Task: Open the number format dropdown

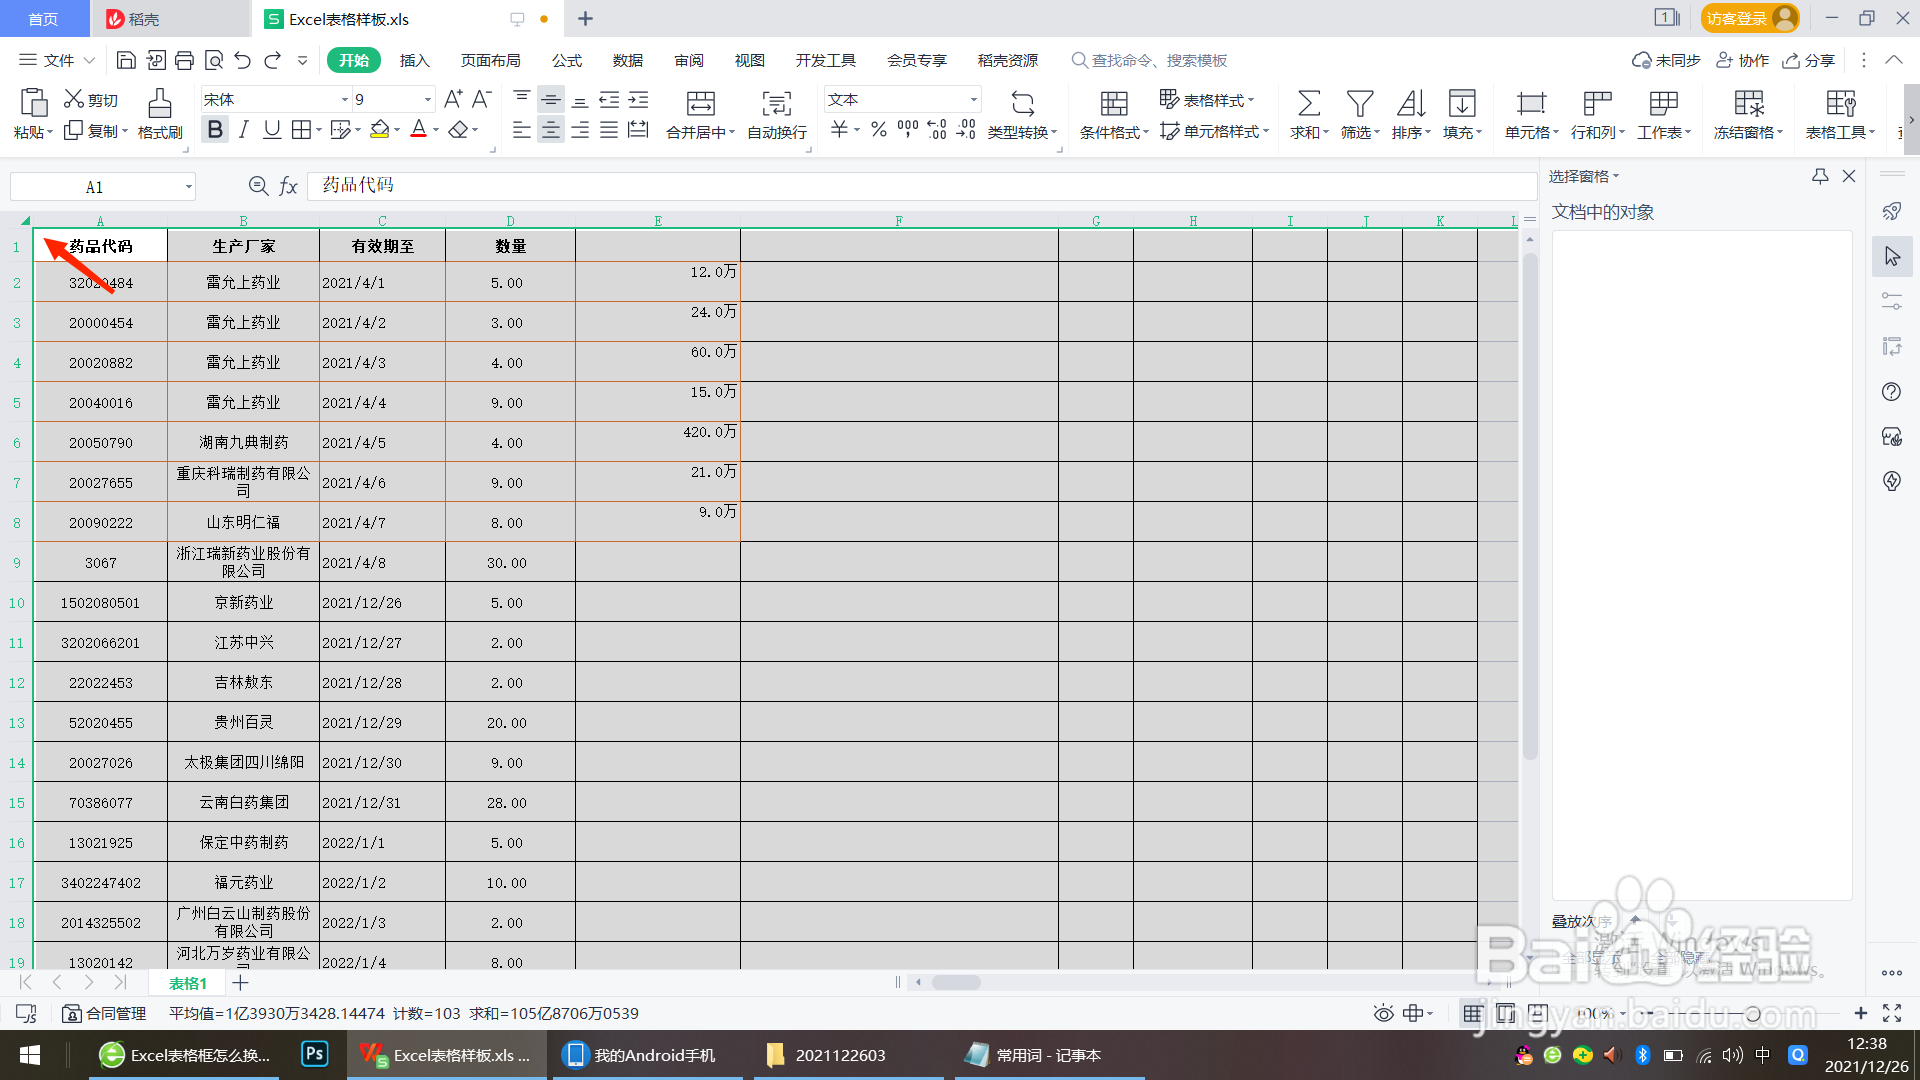Action: 973,99
